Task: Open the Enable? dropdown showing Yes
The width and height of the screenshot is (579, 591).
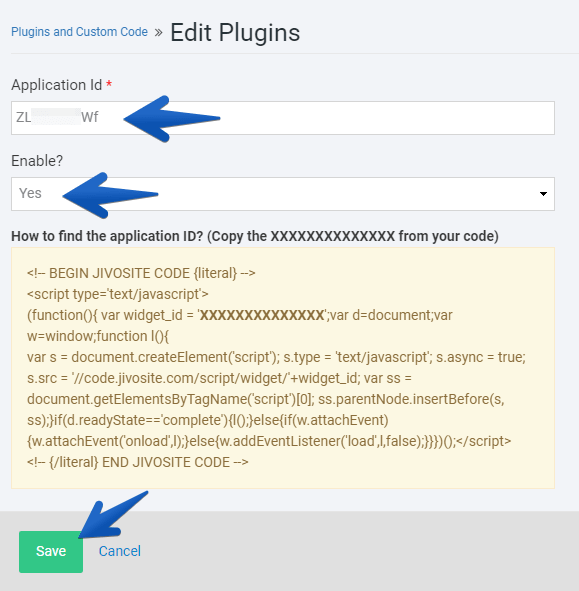Action: pos(283,194)
